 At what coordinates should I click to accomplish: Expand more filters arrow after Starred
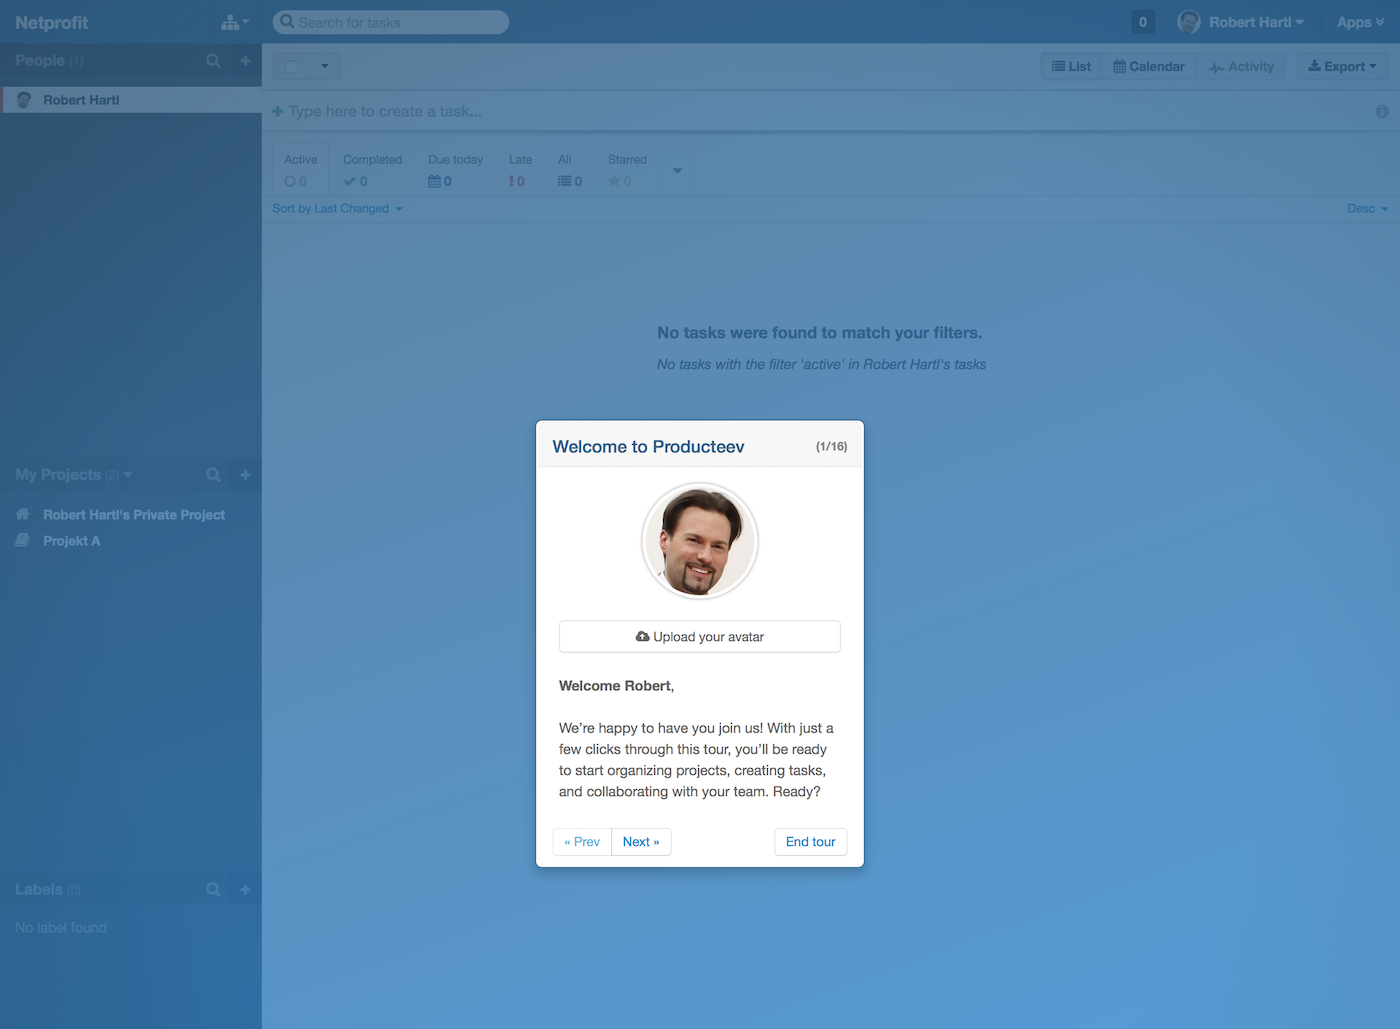pos(677,171)
